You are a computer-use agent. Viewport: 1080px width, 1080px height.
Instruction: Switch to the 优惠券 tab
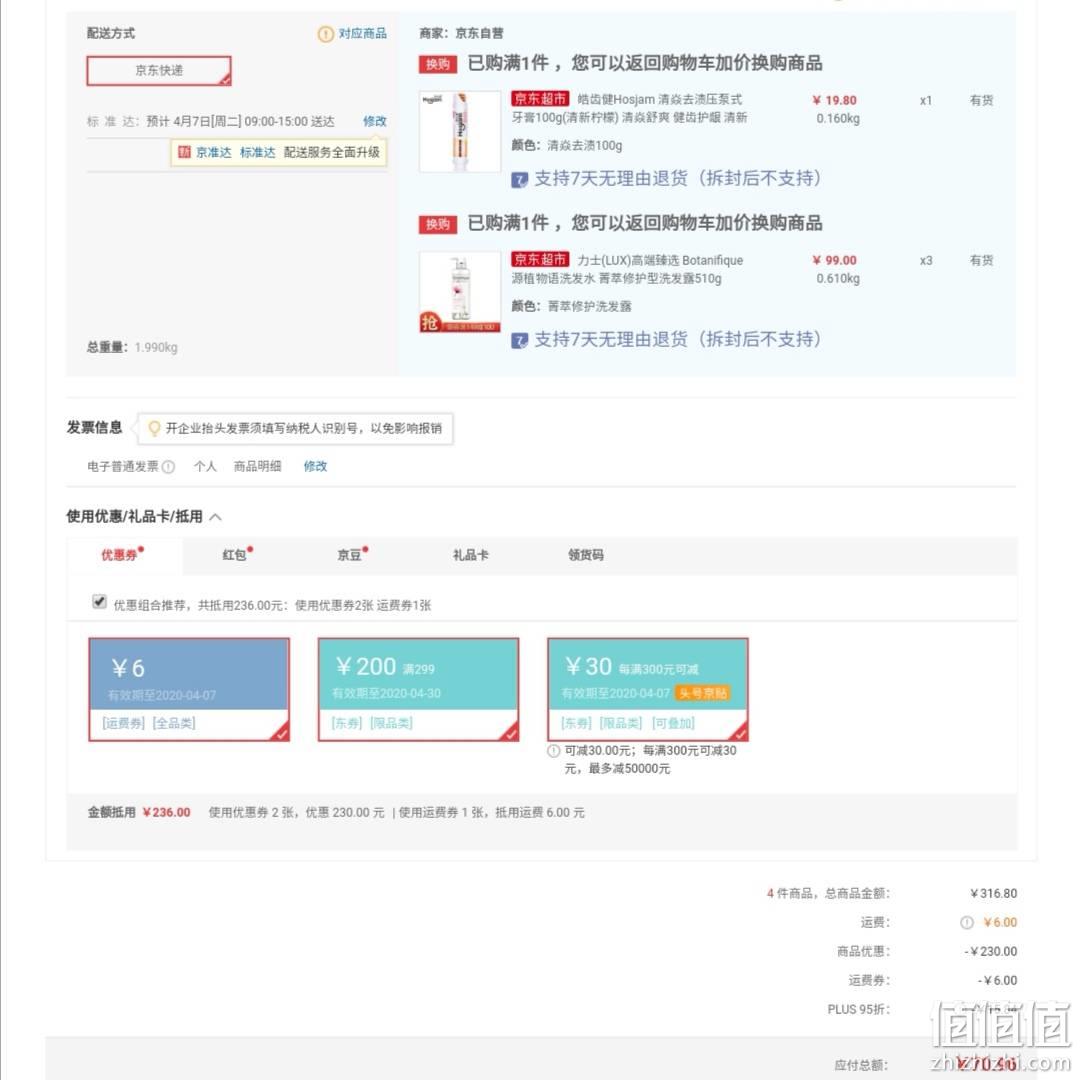(x=123, y=555)
